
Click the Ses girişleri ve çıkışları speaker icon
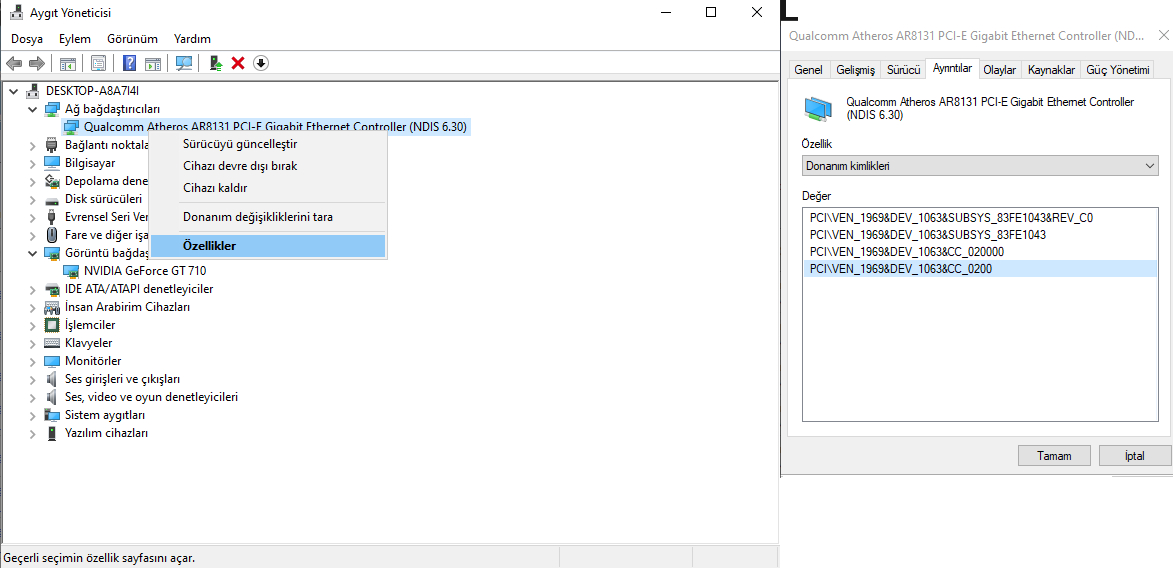[x=52, y=379]
